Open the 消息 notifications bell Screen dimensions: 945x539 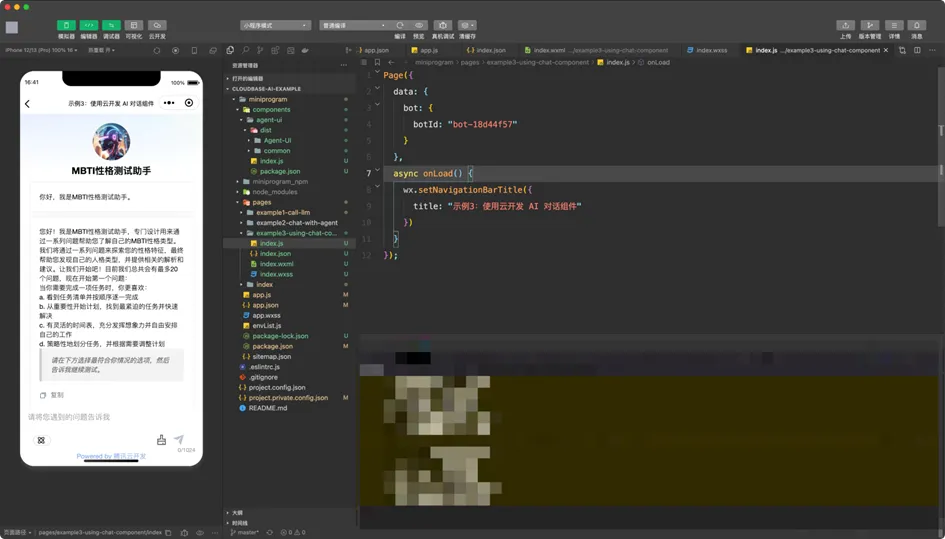pos(917,25)
